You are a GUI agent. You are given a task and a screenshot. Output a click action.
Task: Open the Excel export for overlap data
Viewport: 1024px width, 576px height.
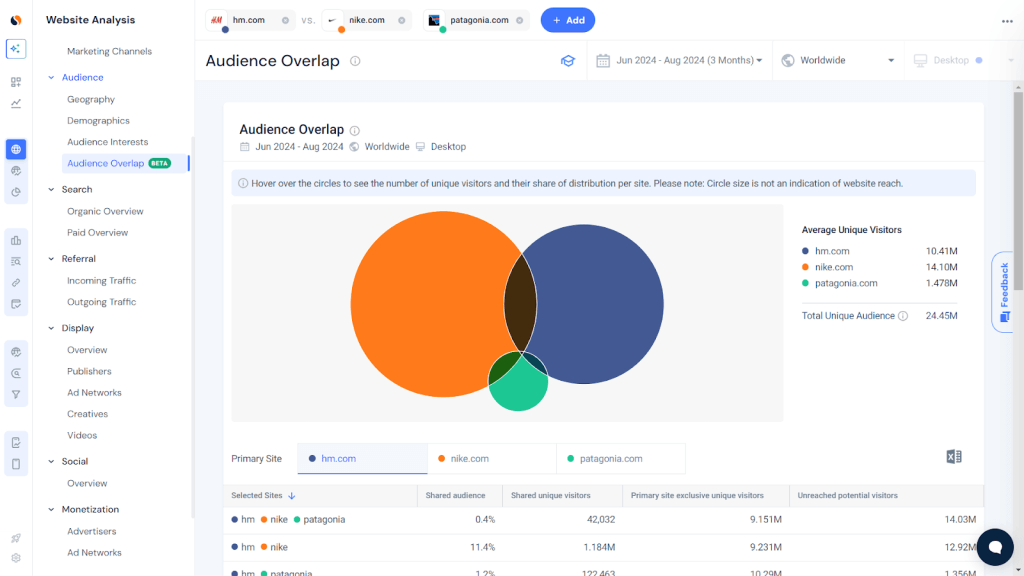(x=953, y=456)
